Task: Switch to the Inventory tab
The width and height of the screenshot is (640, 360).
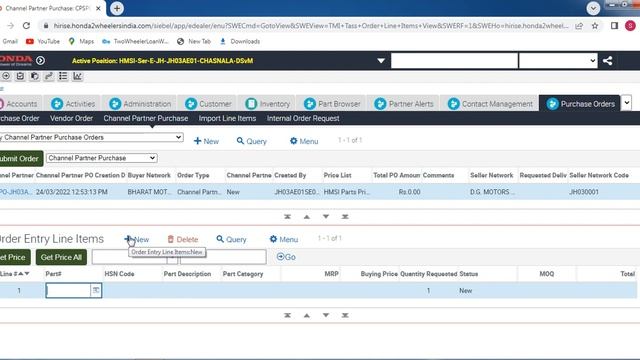Action: (267, 104)
